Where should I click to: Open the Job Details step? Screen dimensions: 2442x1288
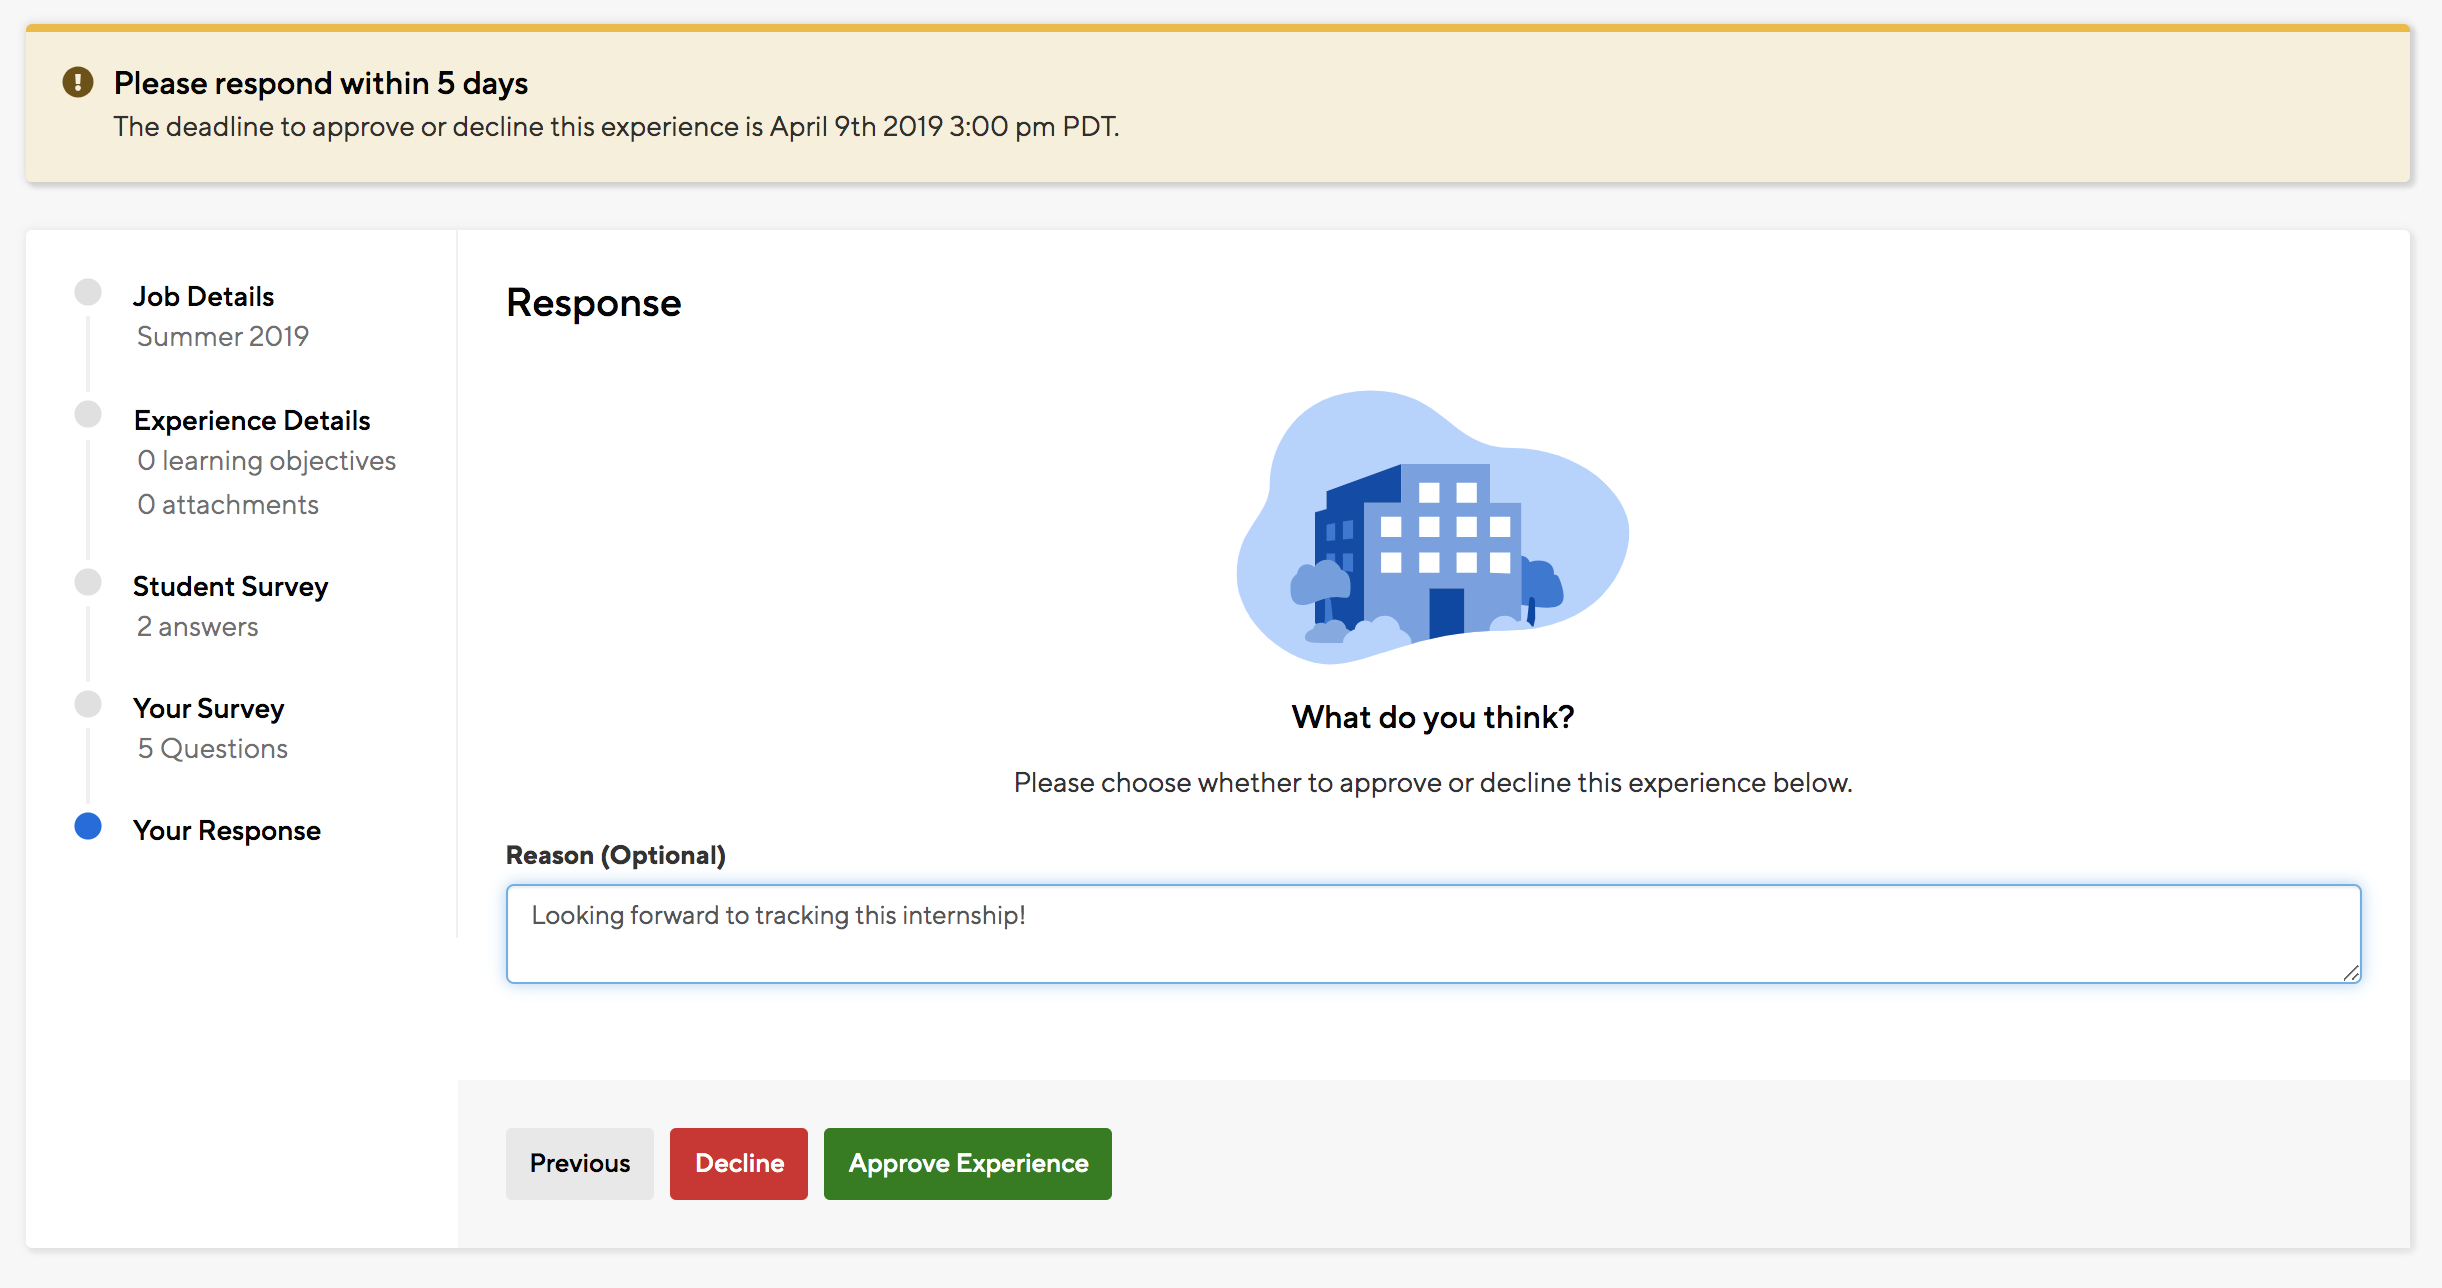(x=203, y=296)
